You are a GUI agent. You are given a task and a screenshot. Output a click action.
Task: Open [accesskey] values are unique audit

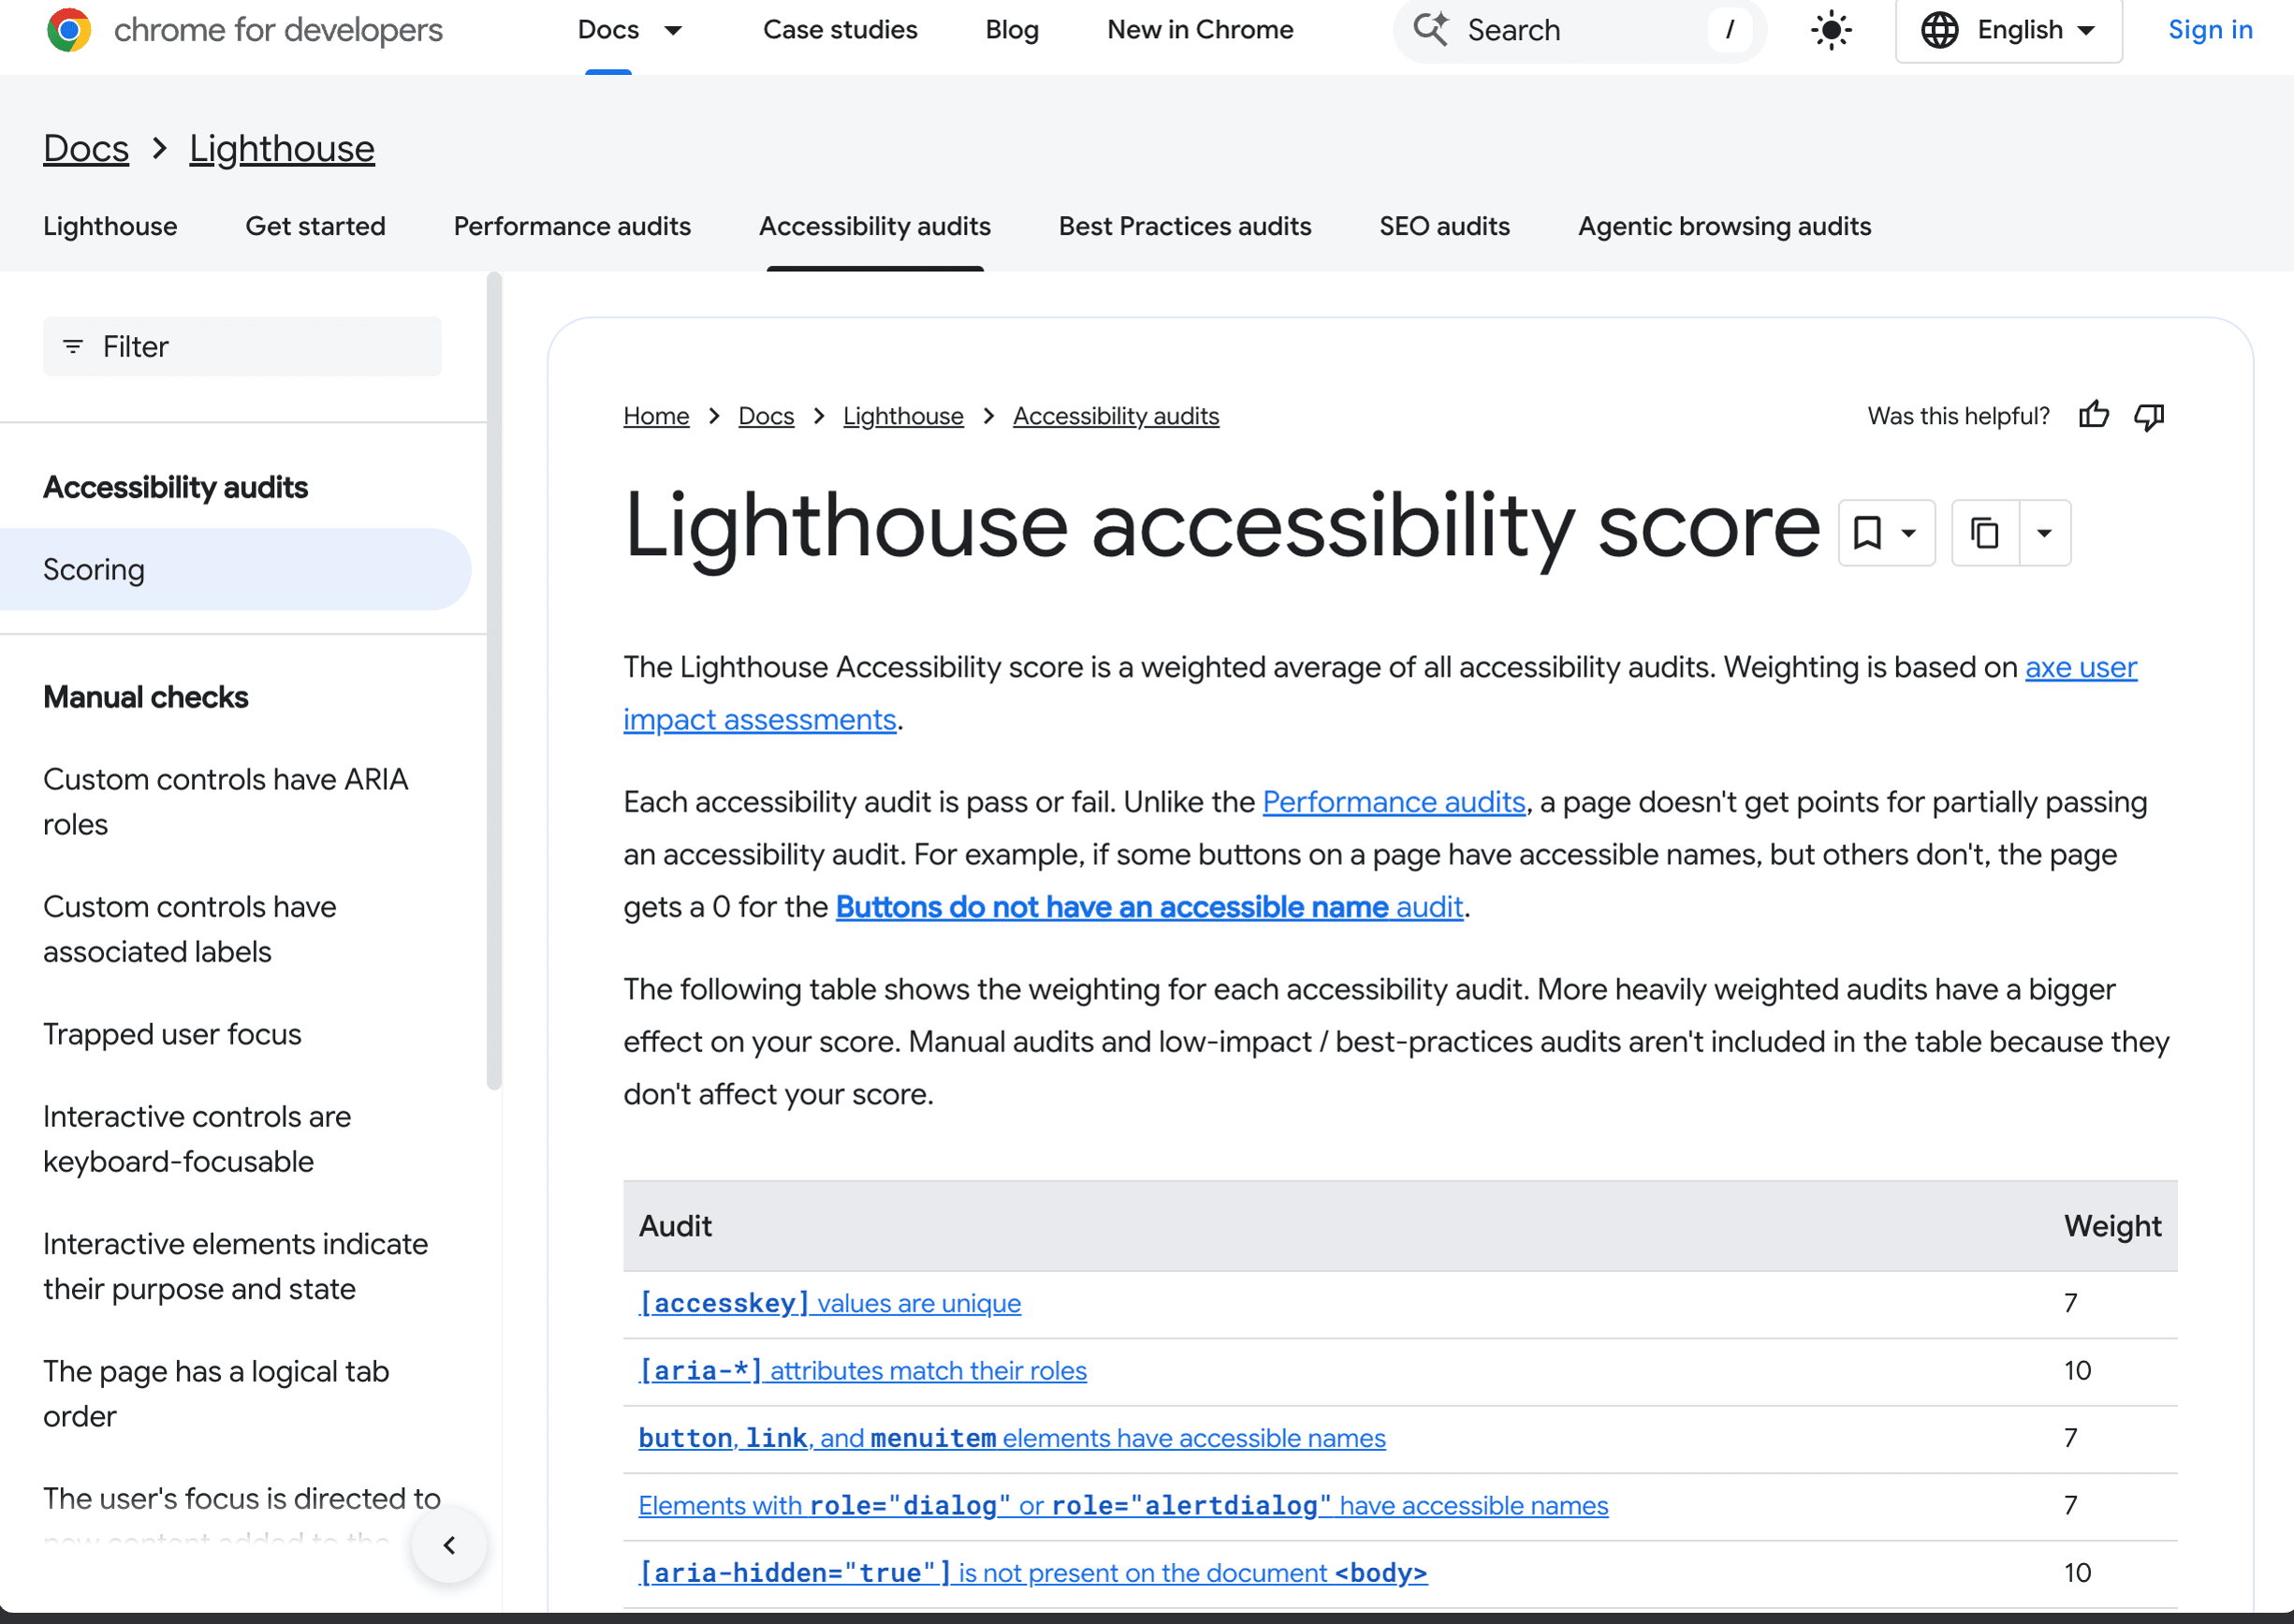pyautogui.click(x=829, y=1303)
